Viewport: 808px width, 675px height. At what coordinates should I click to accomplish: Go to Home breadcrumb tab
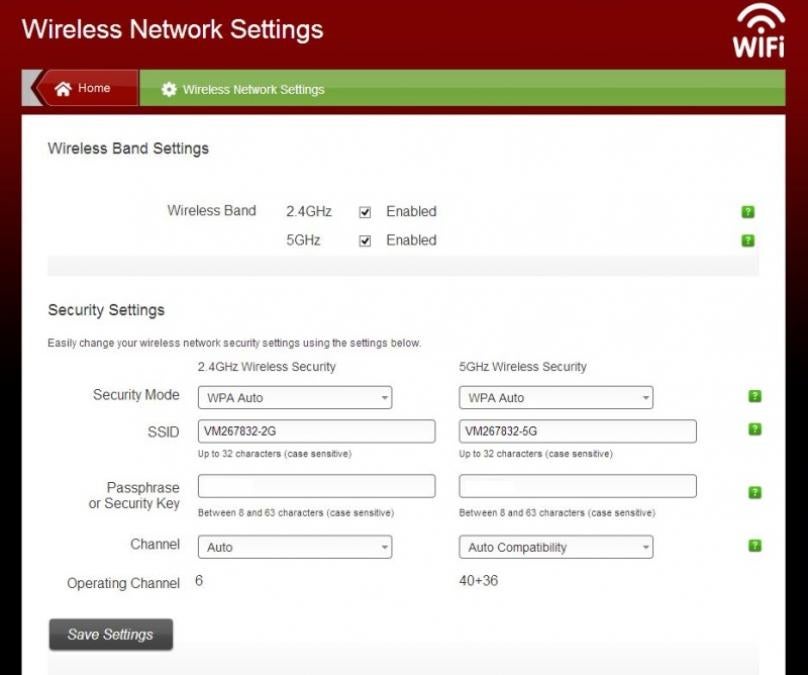coord(85,88)
